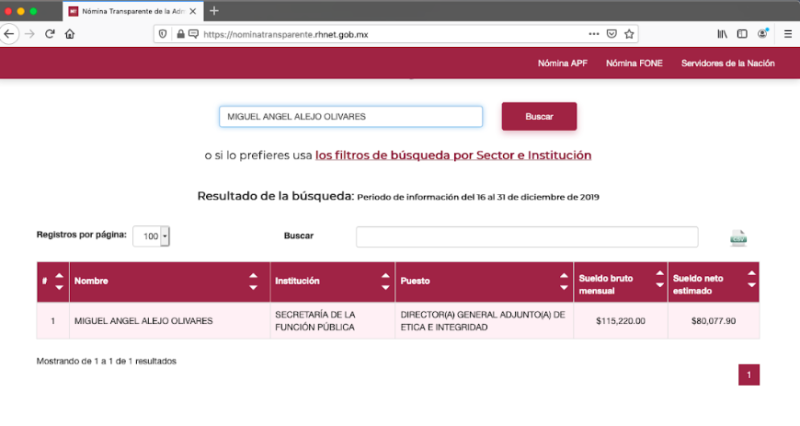Expand the Registros por página dropdown
This screenshot has height=426, width=800.
(x=151, y=236)
